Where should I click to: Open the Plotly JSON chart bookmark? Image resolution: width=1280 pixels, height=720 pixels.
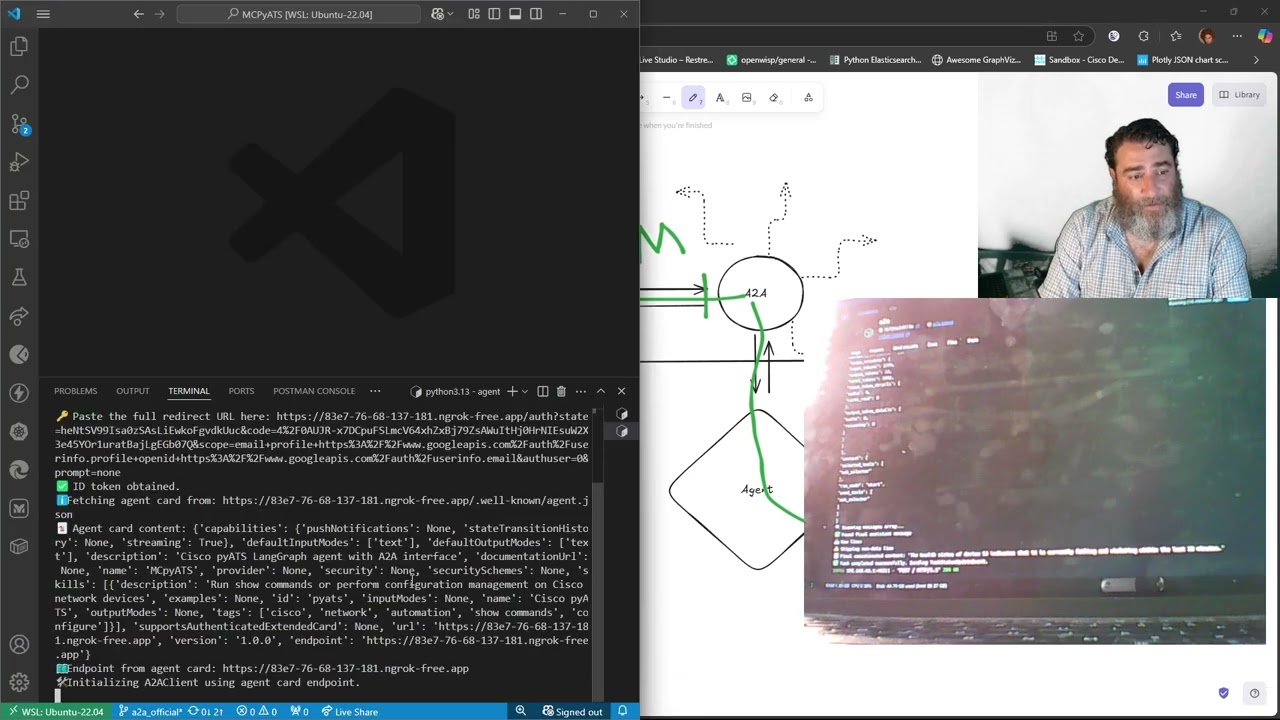click(x=1181, y=60)
